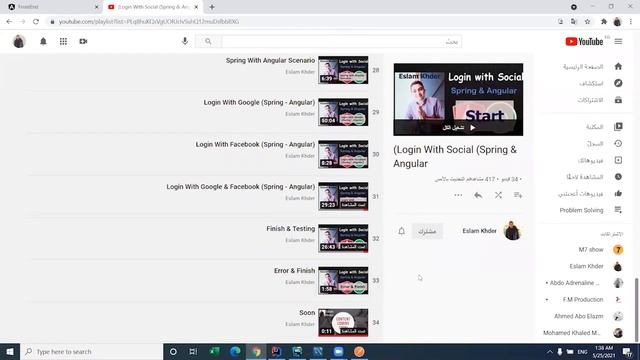
Task: Open the Eslam Khder channel avatar
Action: coord(512,231)
